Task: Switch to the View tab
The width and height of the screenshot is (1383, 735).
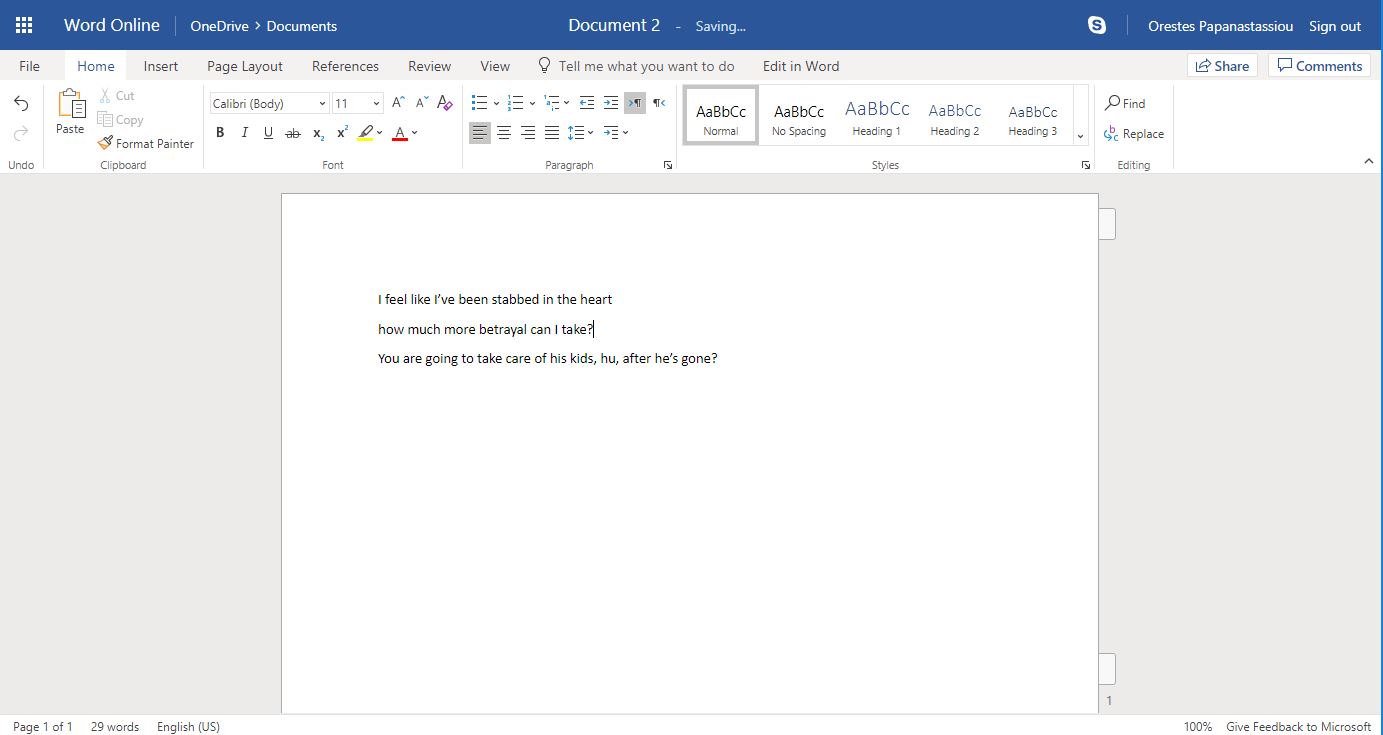Action: click(495, 66)
